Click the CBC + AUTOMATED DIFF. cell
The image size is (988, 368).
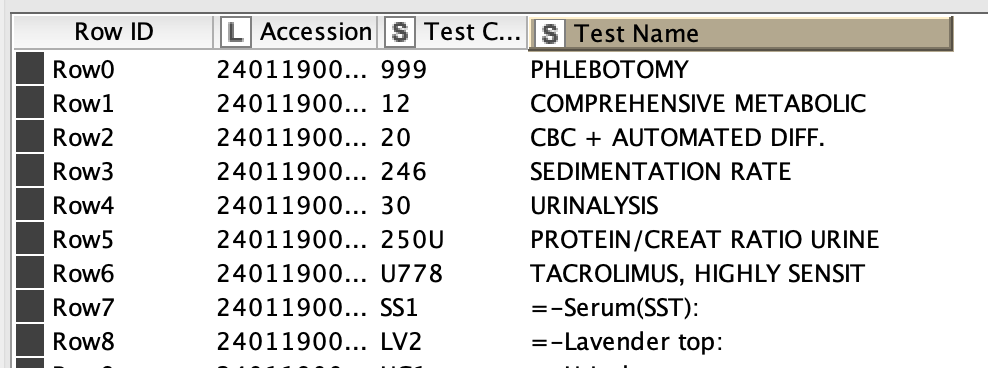coord(677,137)
